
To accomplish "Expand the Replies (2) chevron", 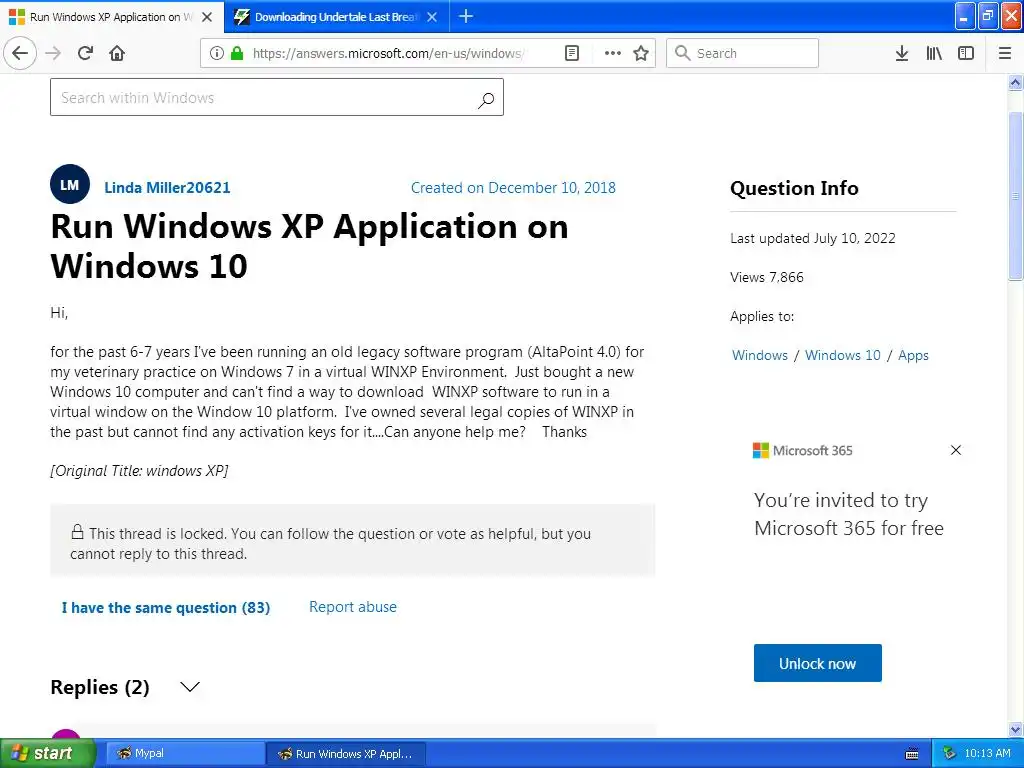I will point(190,687).
